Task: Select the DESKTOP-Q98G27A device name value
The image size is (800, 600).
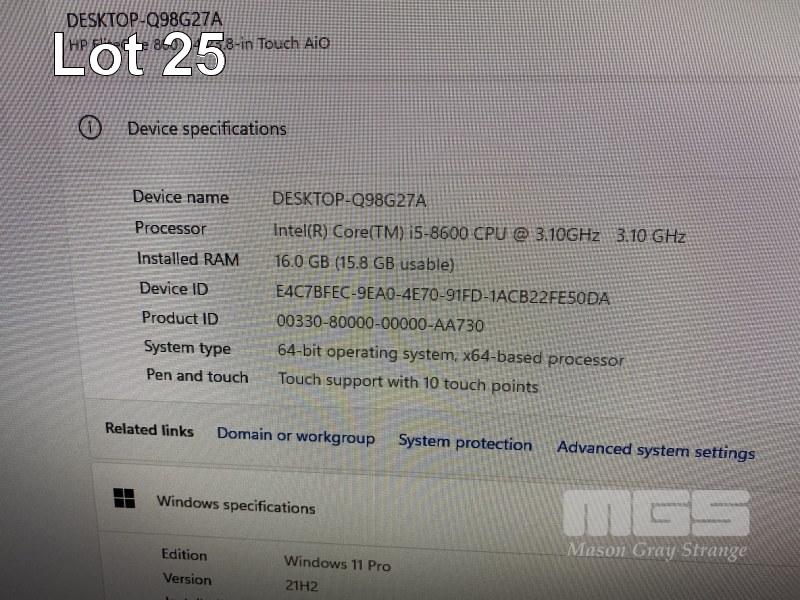Action: pyautogui.click(x=349, y=199)
